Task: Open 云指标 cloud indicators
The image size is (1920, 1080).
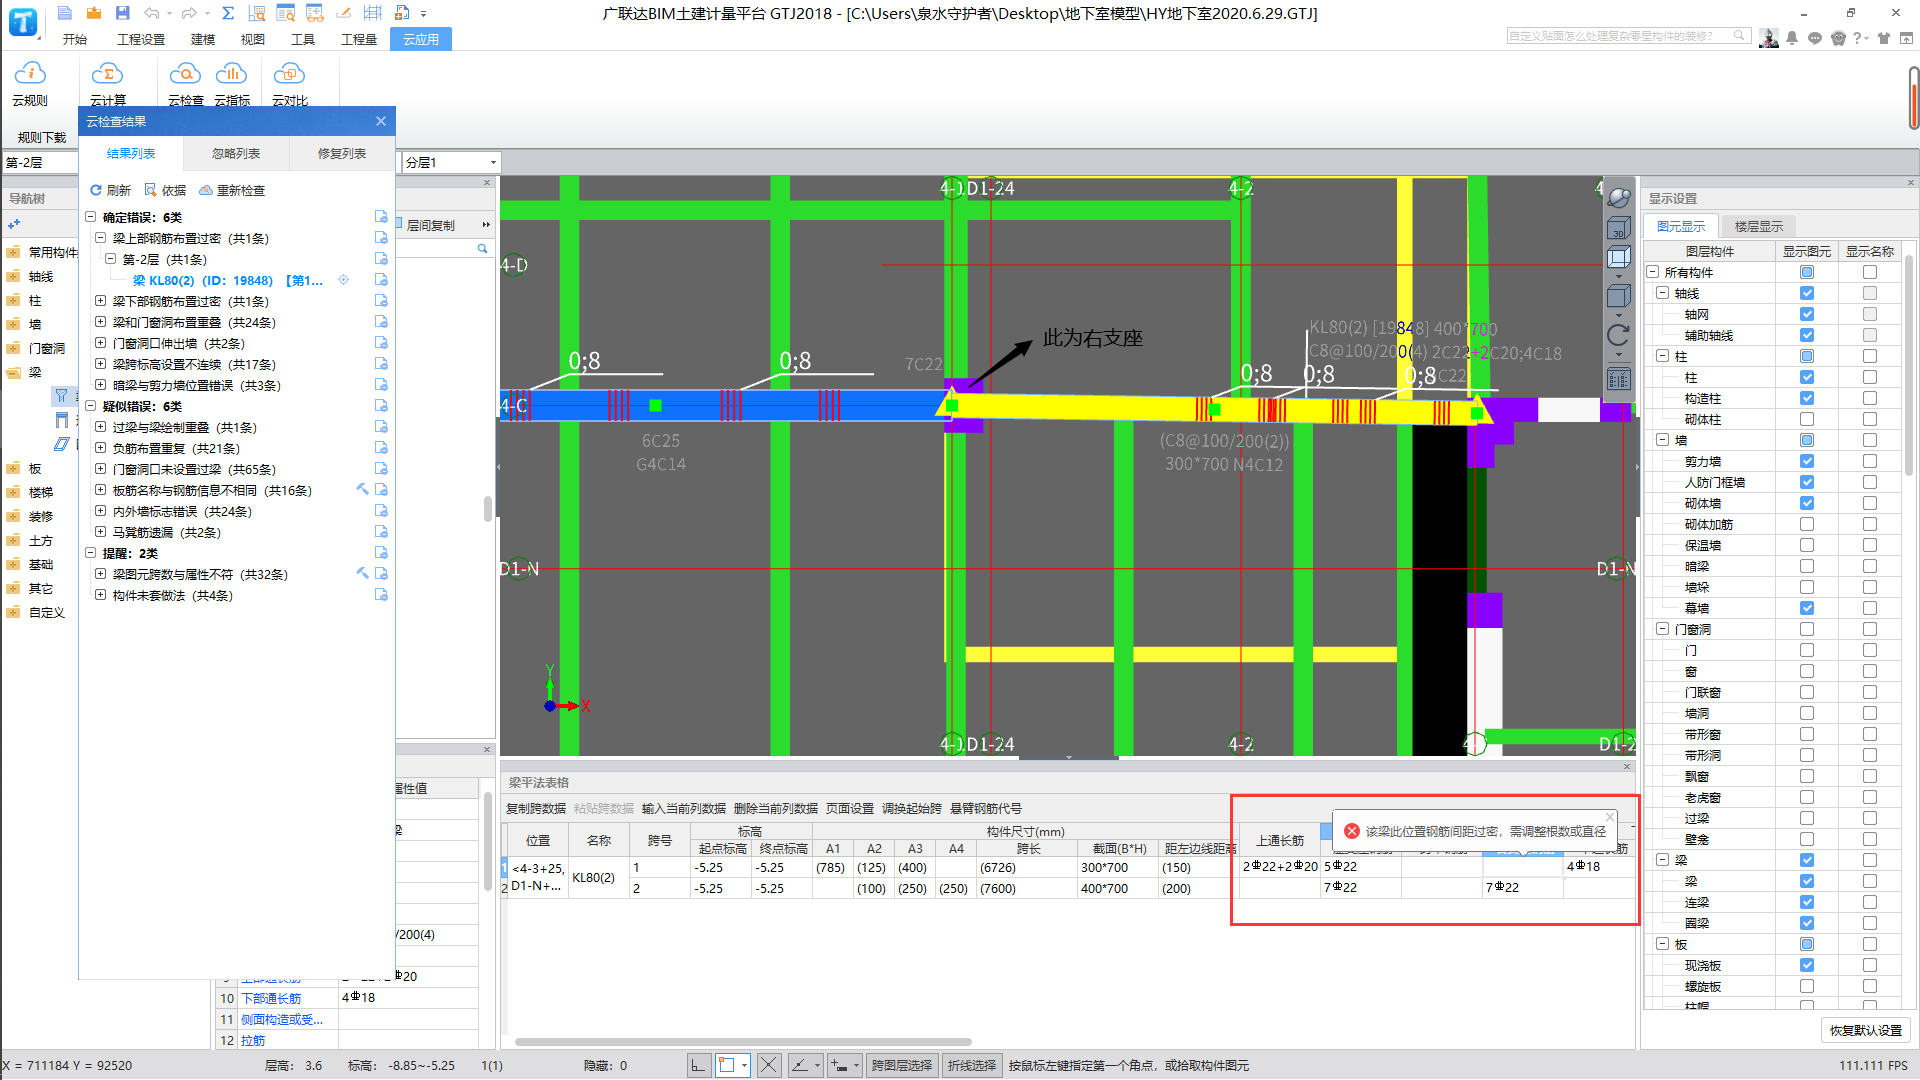Action: [x=231, y=84]
